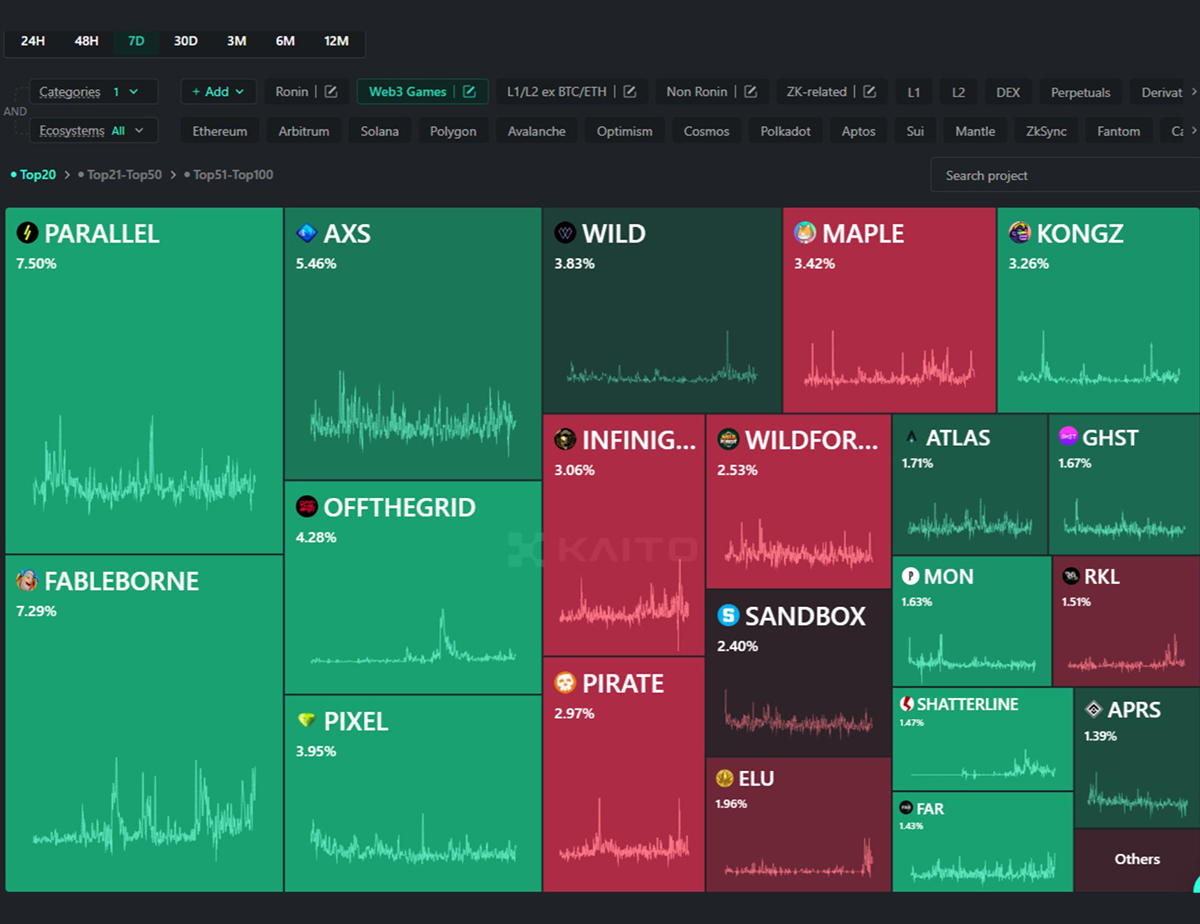Select the DEX category filter
Viewport: 1200px width, 924px height.
click(1009, 92)
